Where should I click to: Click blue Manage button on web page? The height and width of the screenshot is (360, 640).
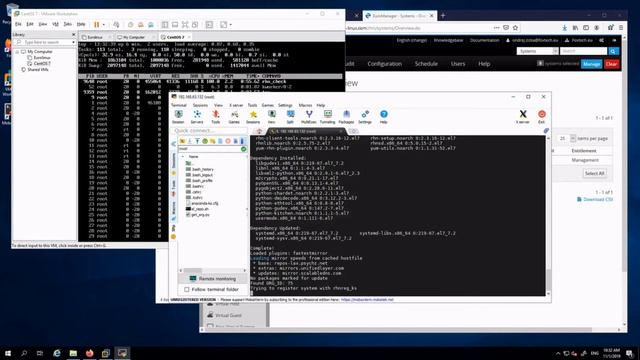(x=591, y=64)
